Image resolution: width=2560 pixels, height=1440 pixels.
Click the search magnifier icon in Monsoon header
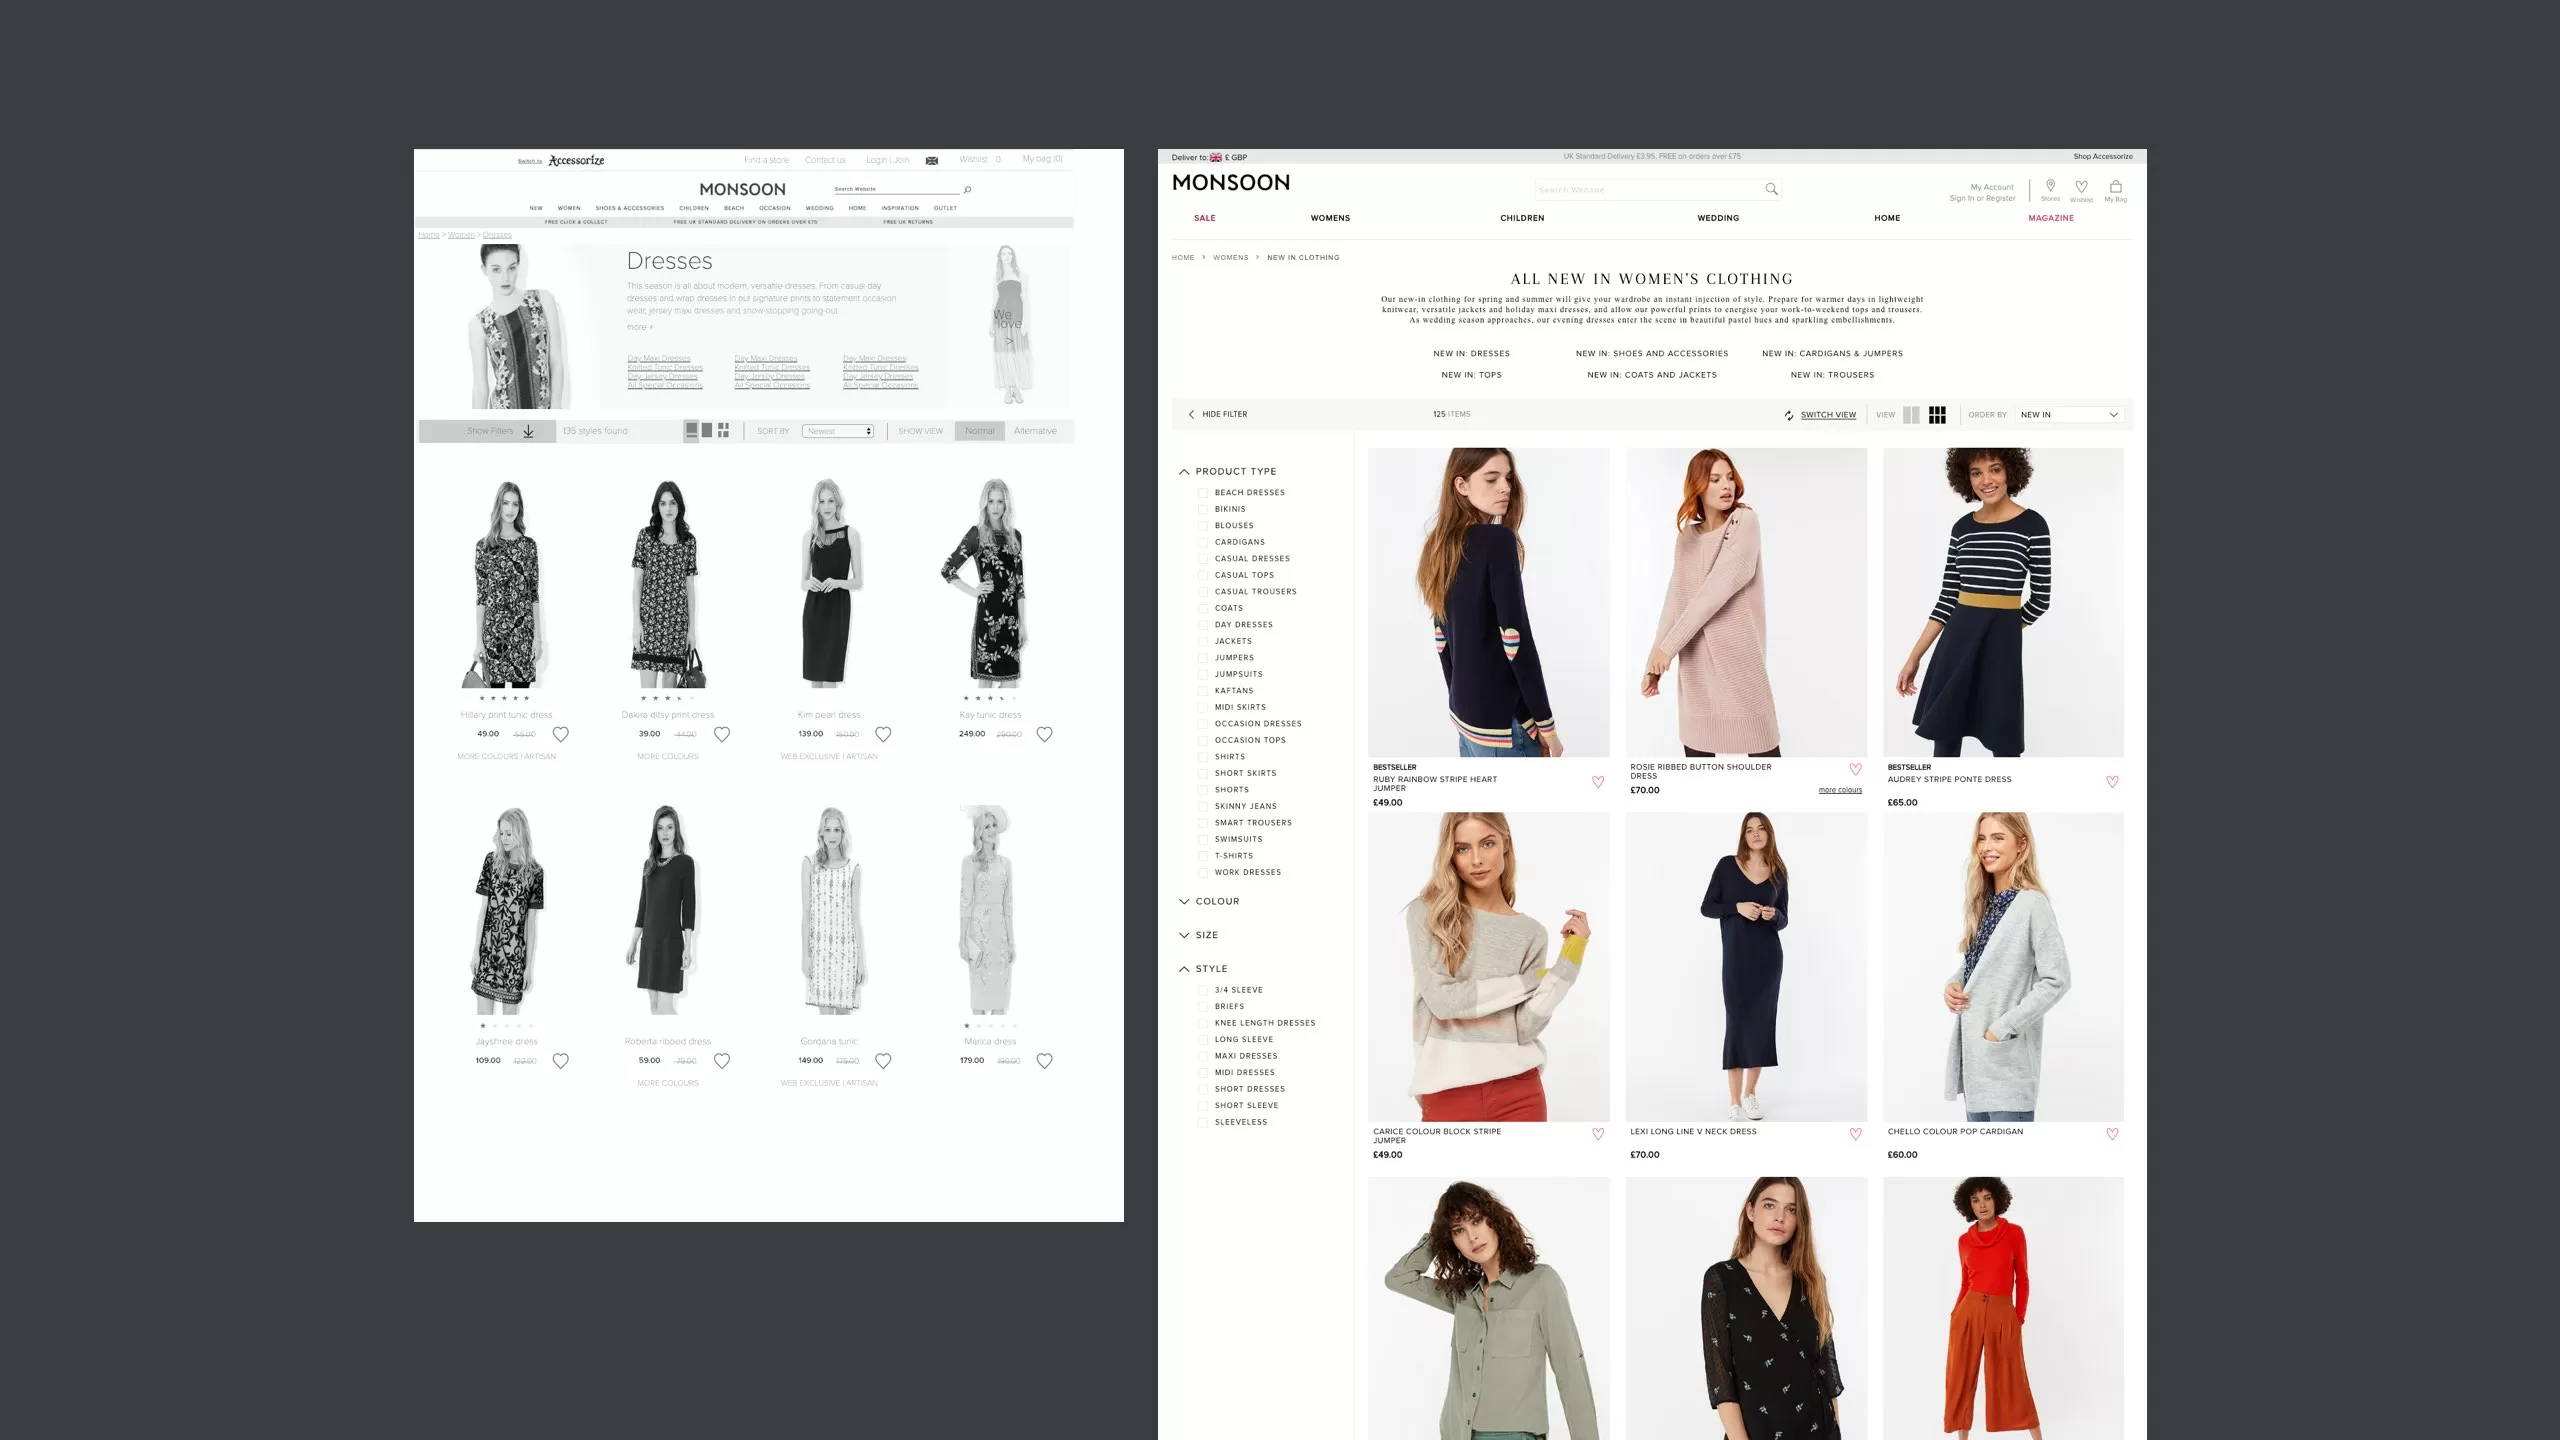1771,189
